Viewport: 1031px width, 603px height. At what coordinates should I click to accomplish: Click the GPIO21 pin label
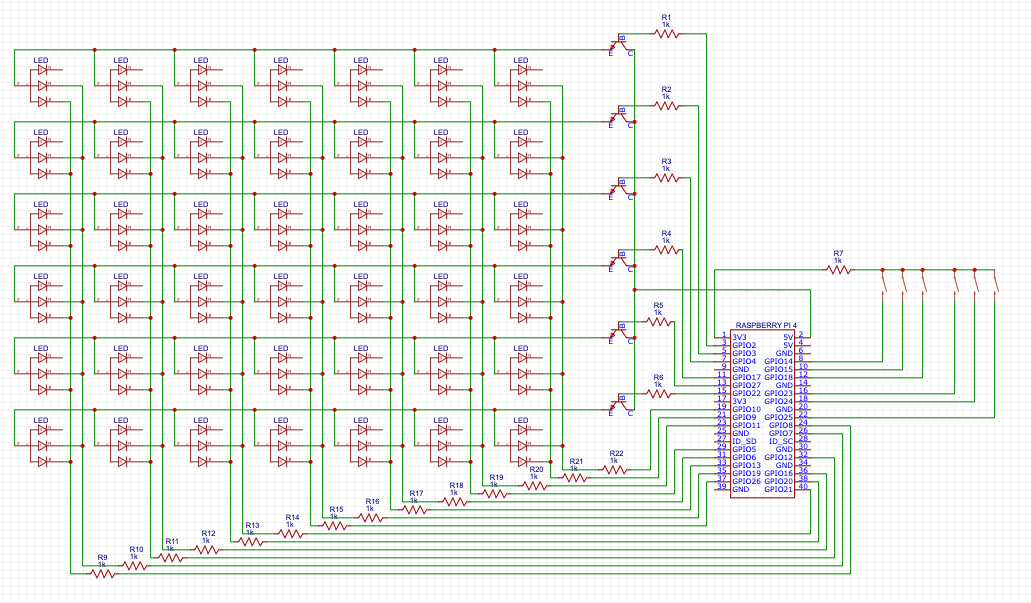779,489
